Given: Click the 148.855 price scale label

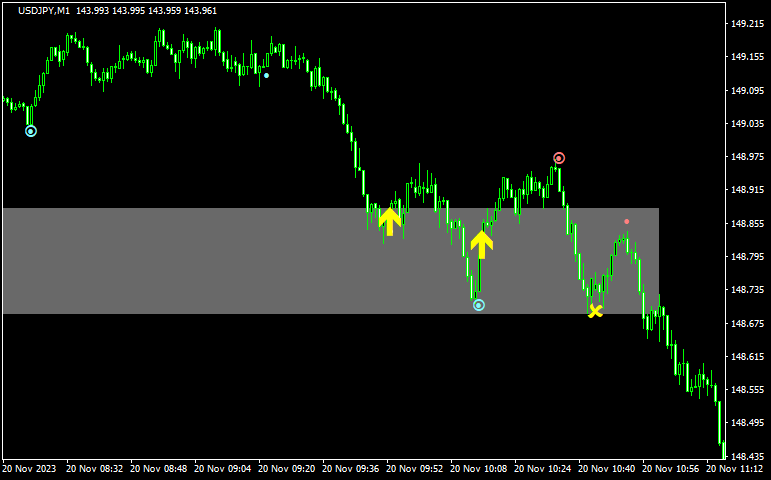Looking at the screenshot, I should [x=747, y=224].
